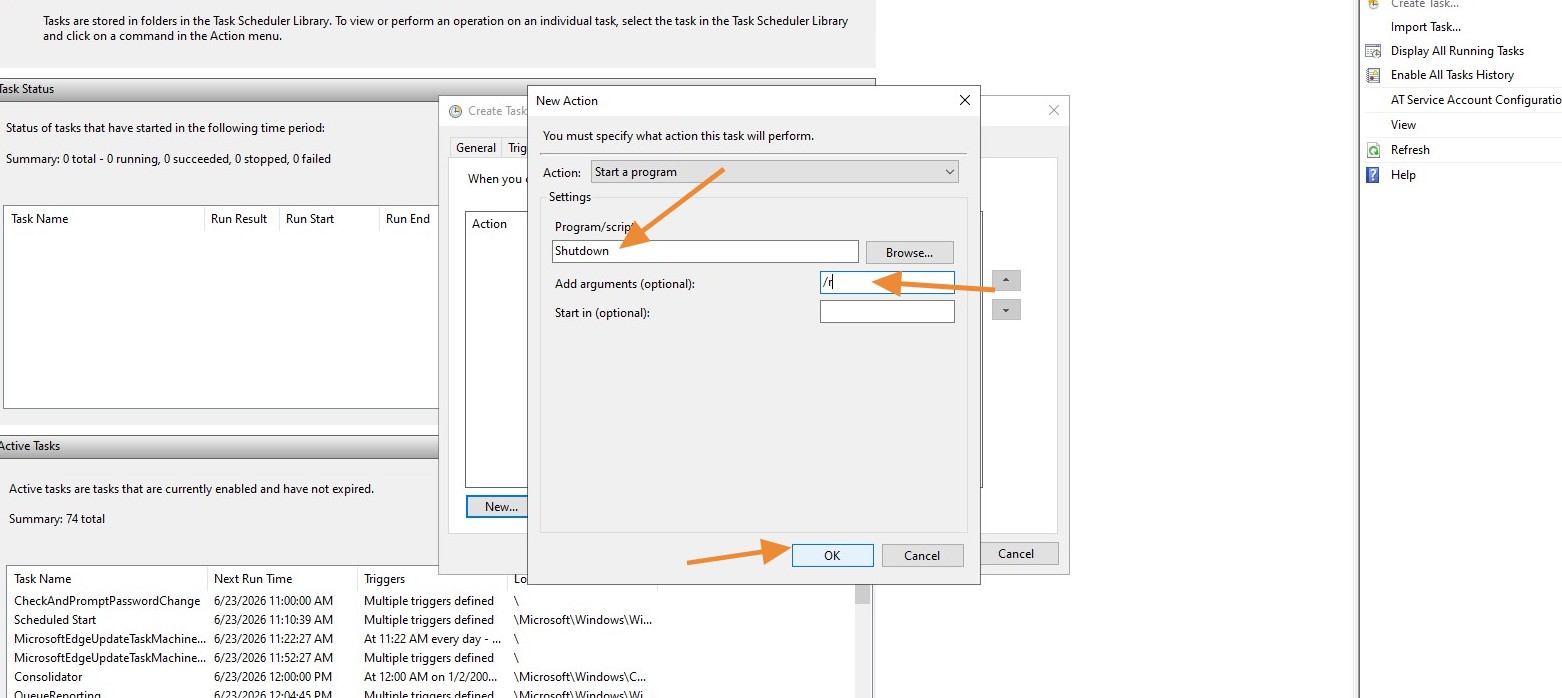Click the Start in (optional) field

[x=887, y=312]
